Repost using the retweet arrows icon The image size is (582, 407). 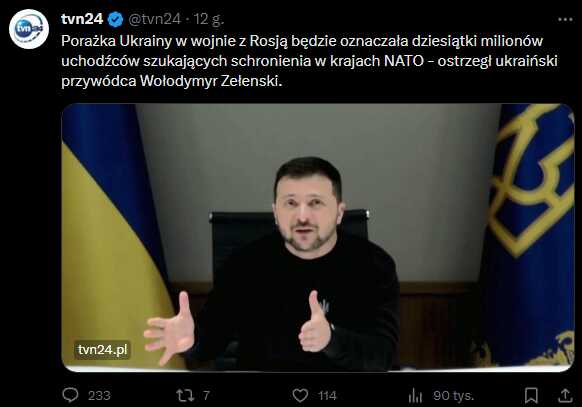point(185,395)
